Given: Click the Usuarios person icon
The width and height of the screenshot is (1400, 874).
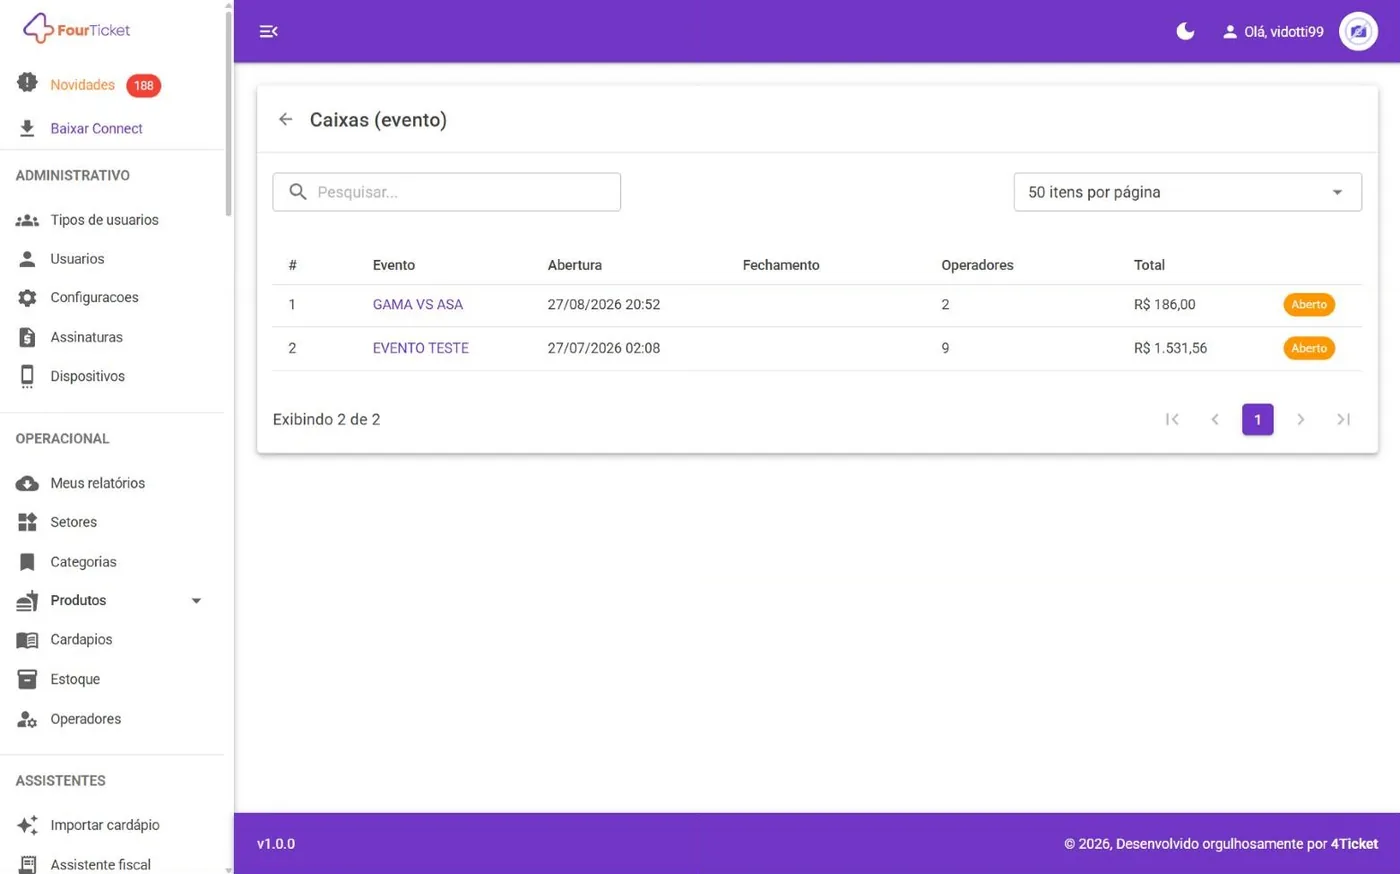Looking at the screenshot, I should click(27, 259).
